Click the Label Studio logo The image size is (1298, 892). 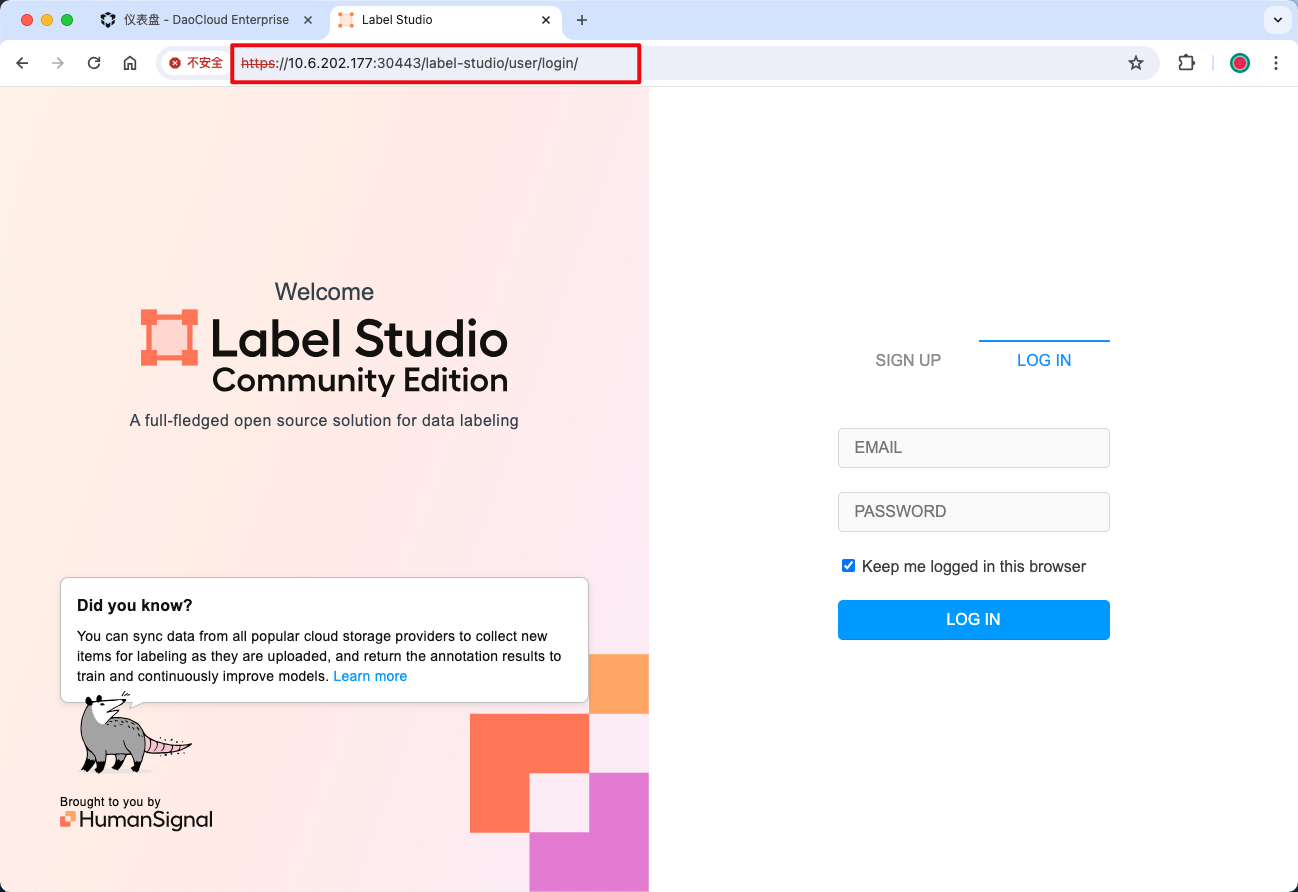168,339
